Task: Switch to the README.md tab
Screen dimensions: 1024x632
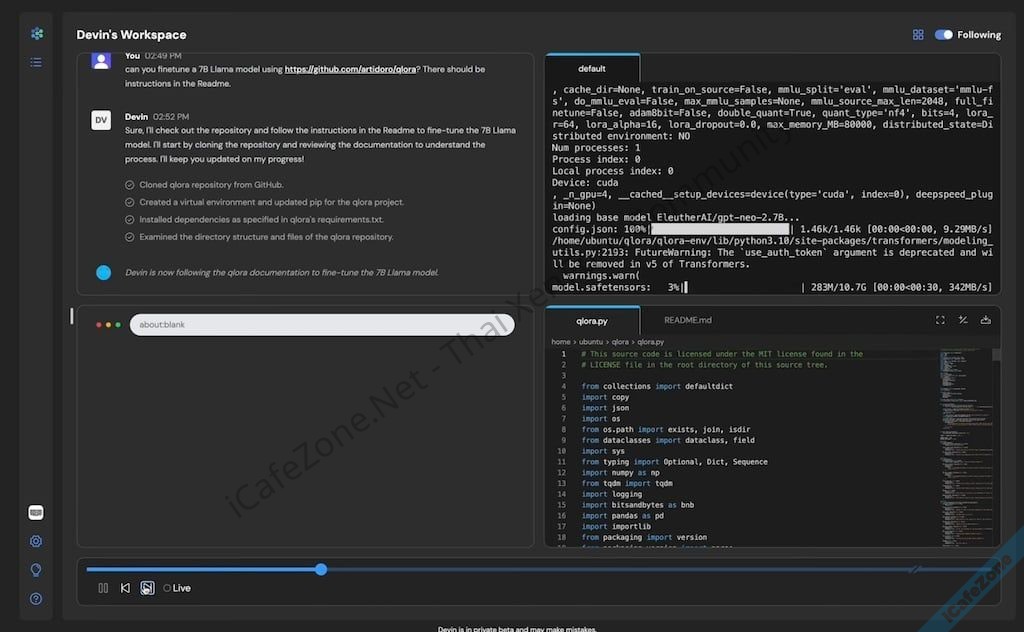Action: click(688, 321)
